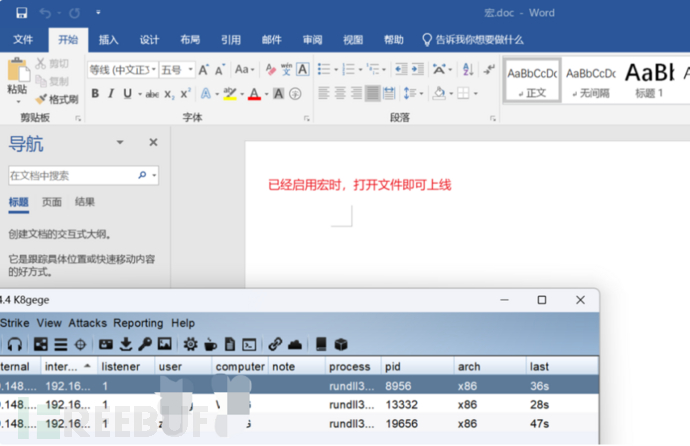The height and width of the screenshot is (446, 690).
Task: Switch to the 布局 ribbon tab
Action: 190,40
